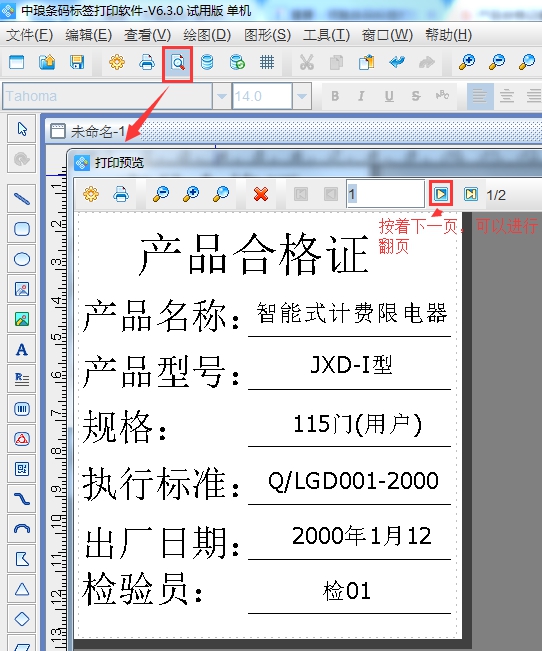Click the page number input field
542x651 pixels.
(x=385, y=194)
